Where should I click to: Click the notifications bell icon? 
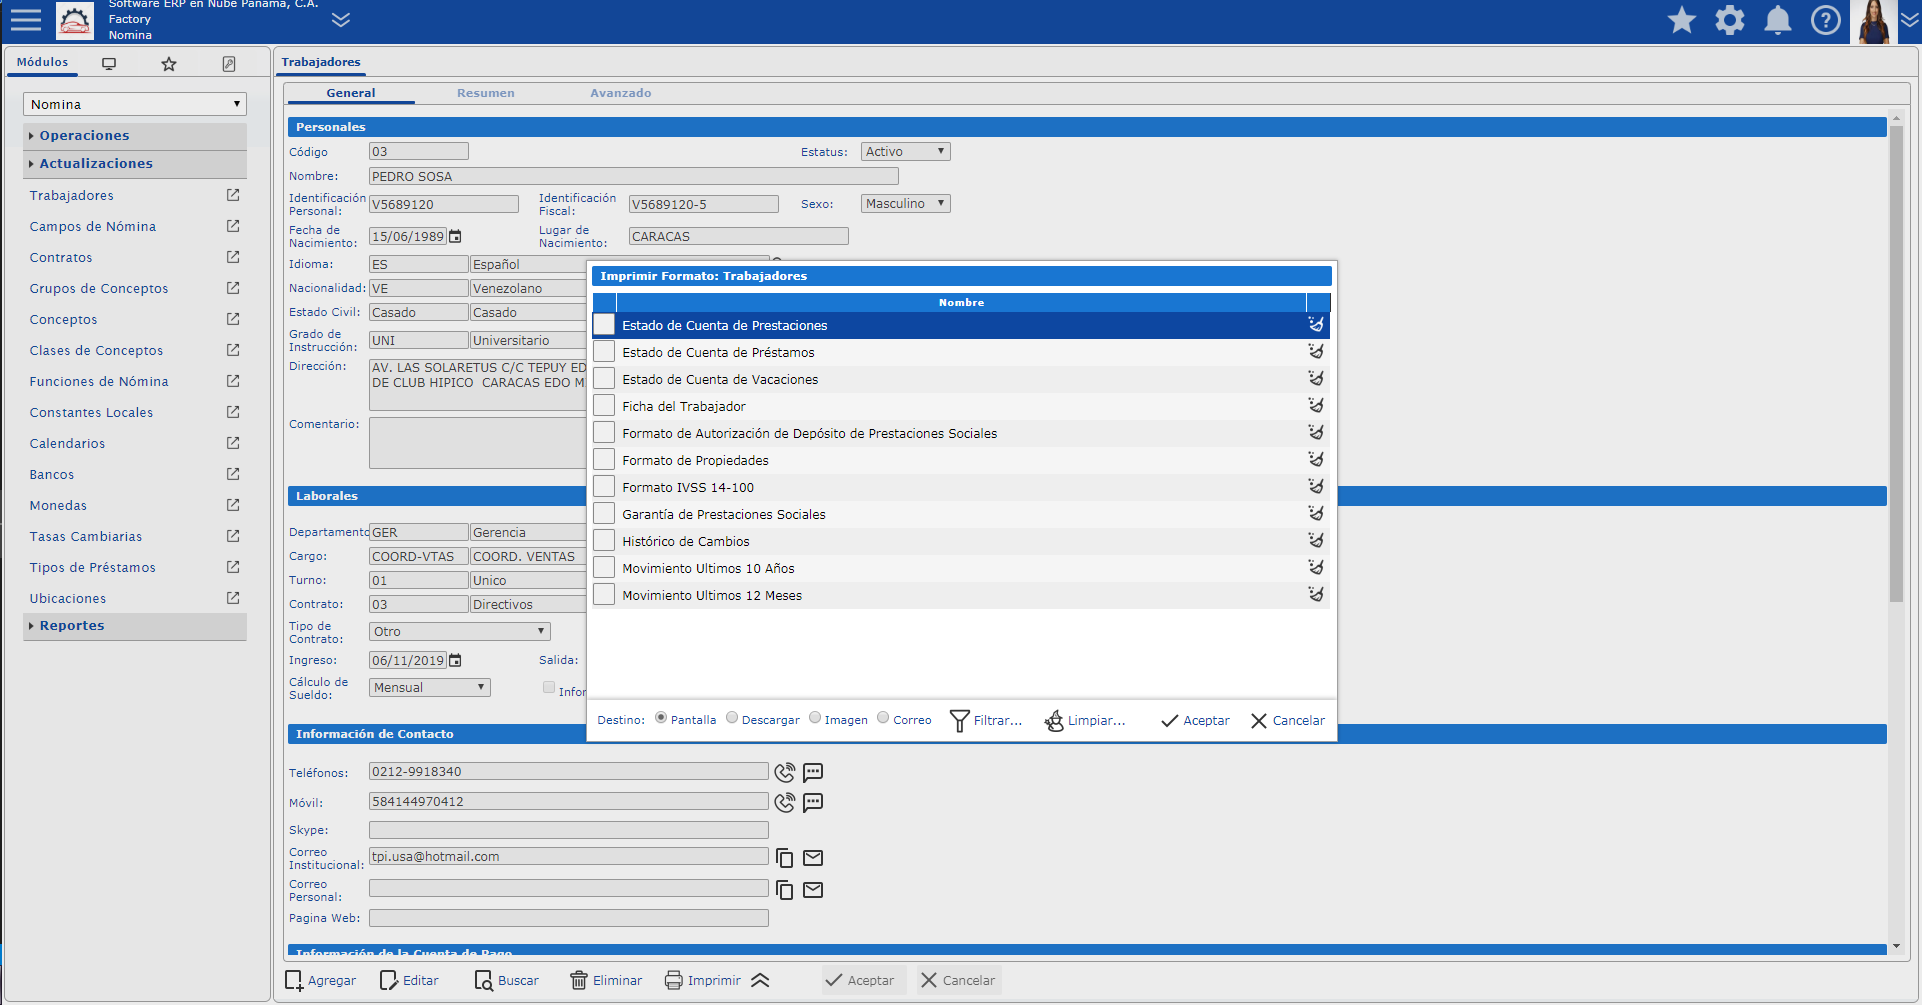tap(1777, 20)
